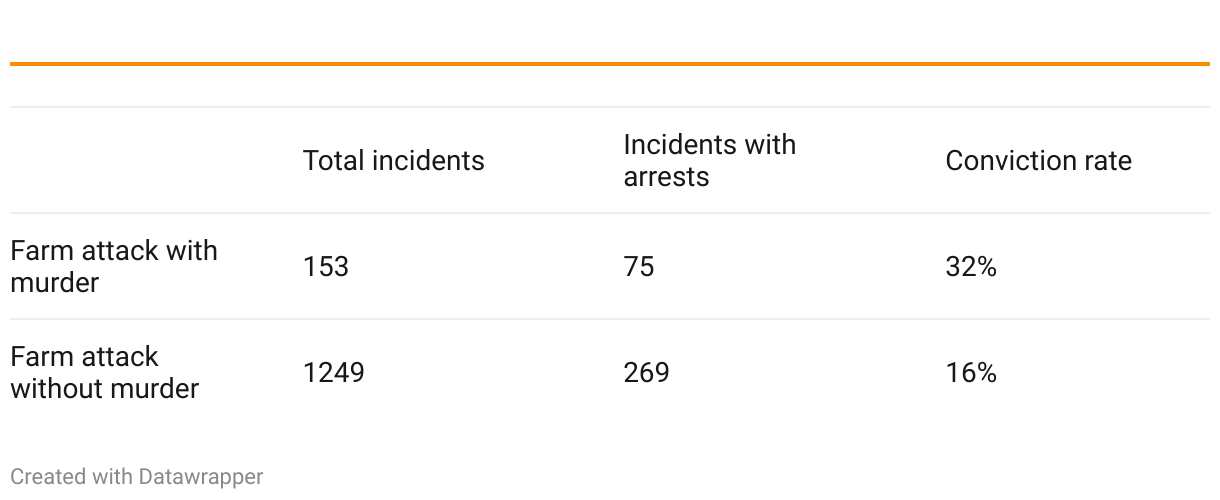
Task: Click the 16% conviction rate cell
Action: click(x=971, y=373)
